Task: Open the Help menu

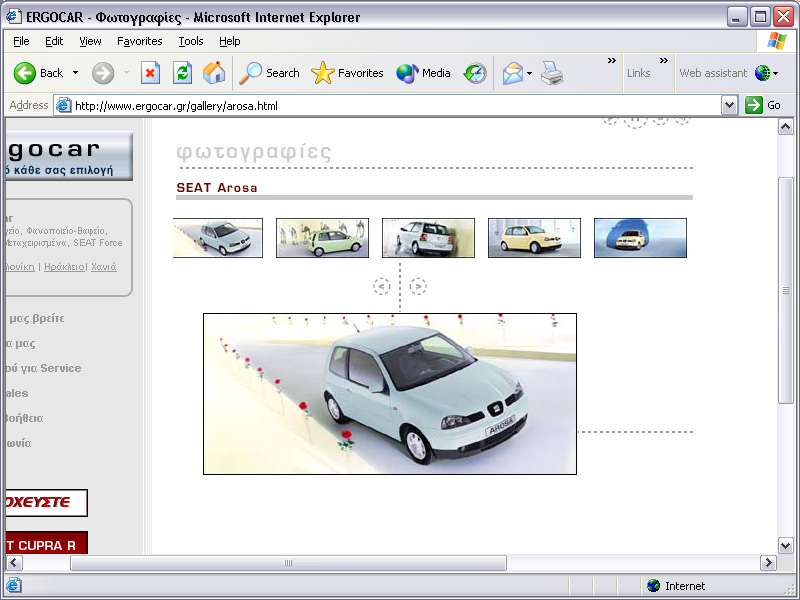Action: click(x=230, y=41)
